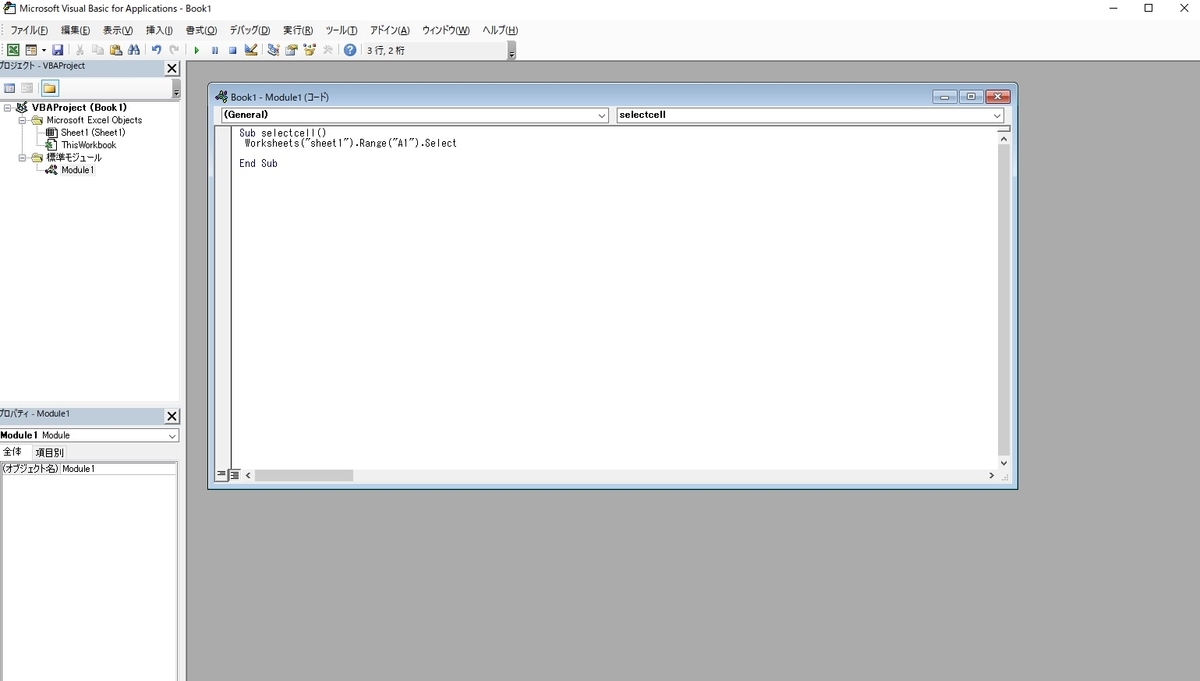Open the 編集(E) menu
Screen dimensions: 1200x681
75,30
